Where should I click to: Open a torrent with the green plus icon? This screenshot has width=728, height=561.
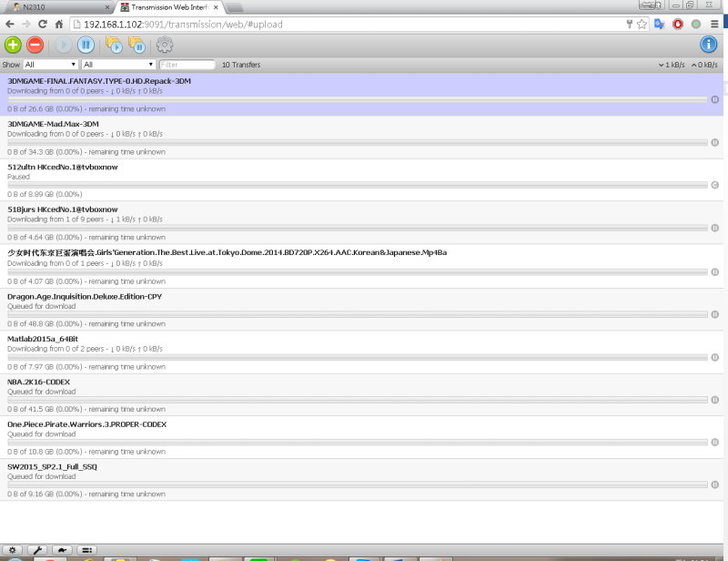coord(13,45)
